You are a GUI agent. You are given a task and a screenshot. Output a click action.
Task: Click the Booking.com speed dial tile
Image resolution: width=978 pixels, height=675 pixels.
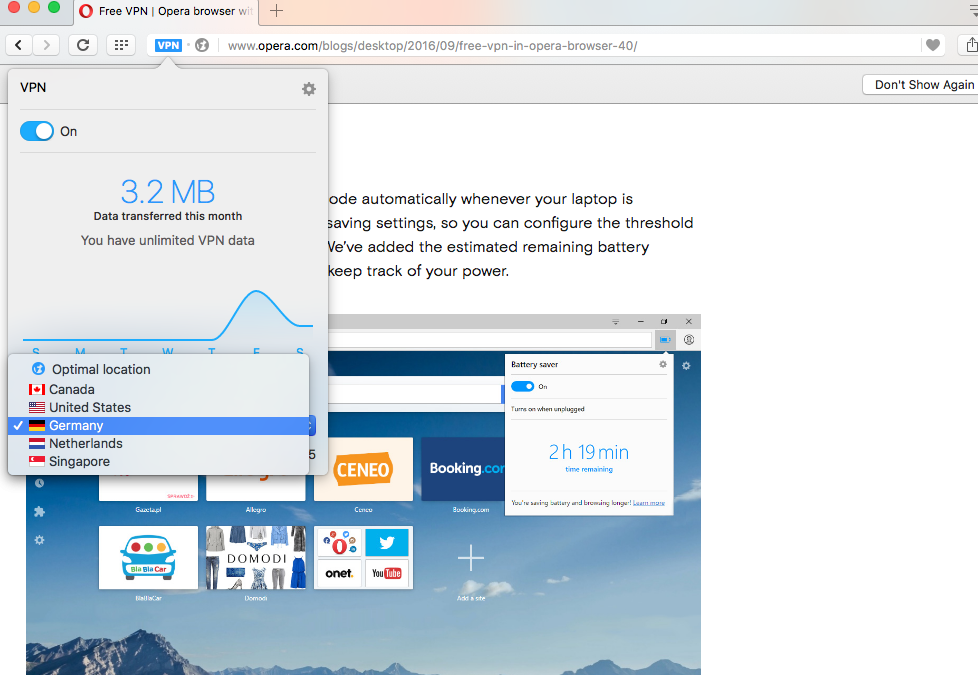tap(463, 469)
